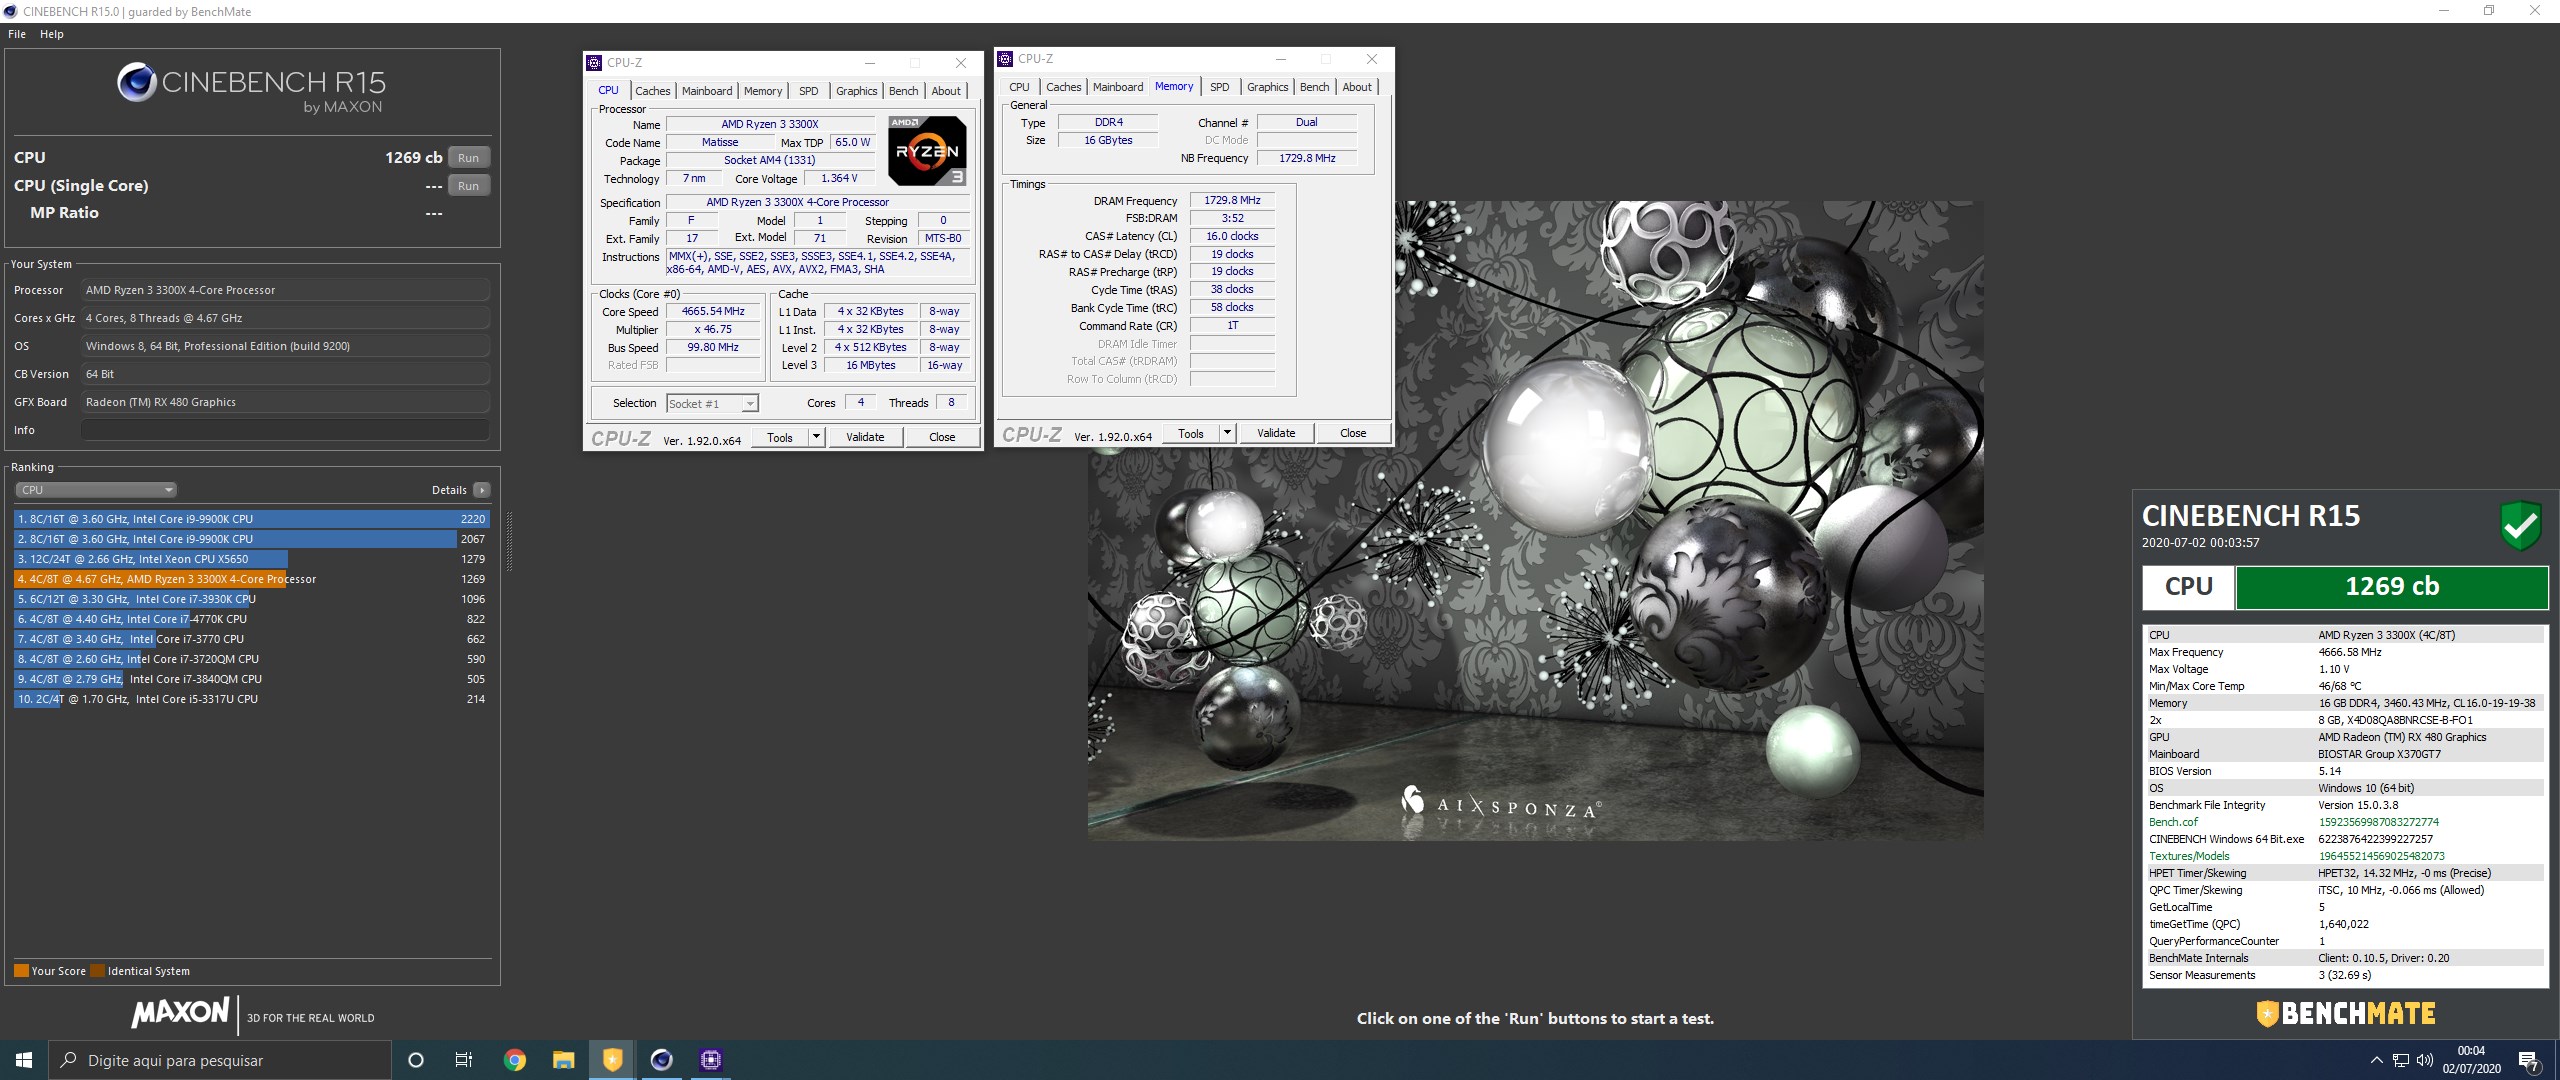Screen dimensions: 2560x1080
Task: Open Task View on the taskbar
Action: pos(464,1060)
